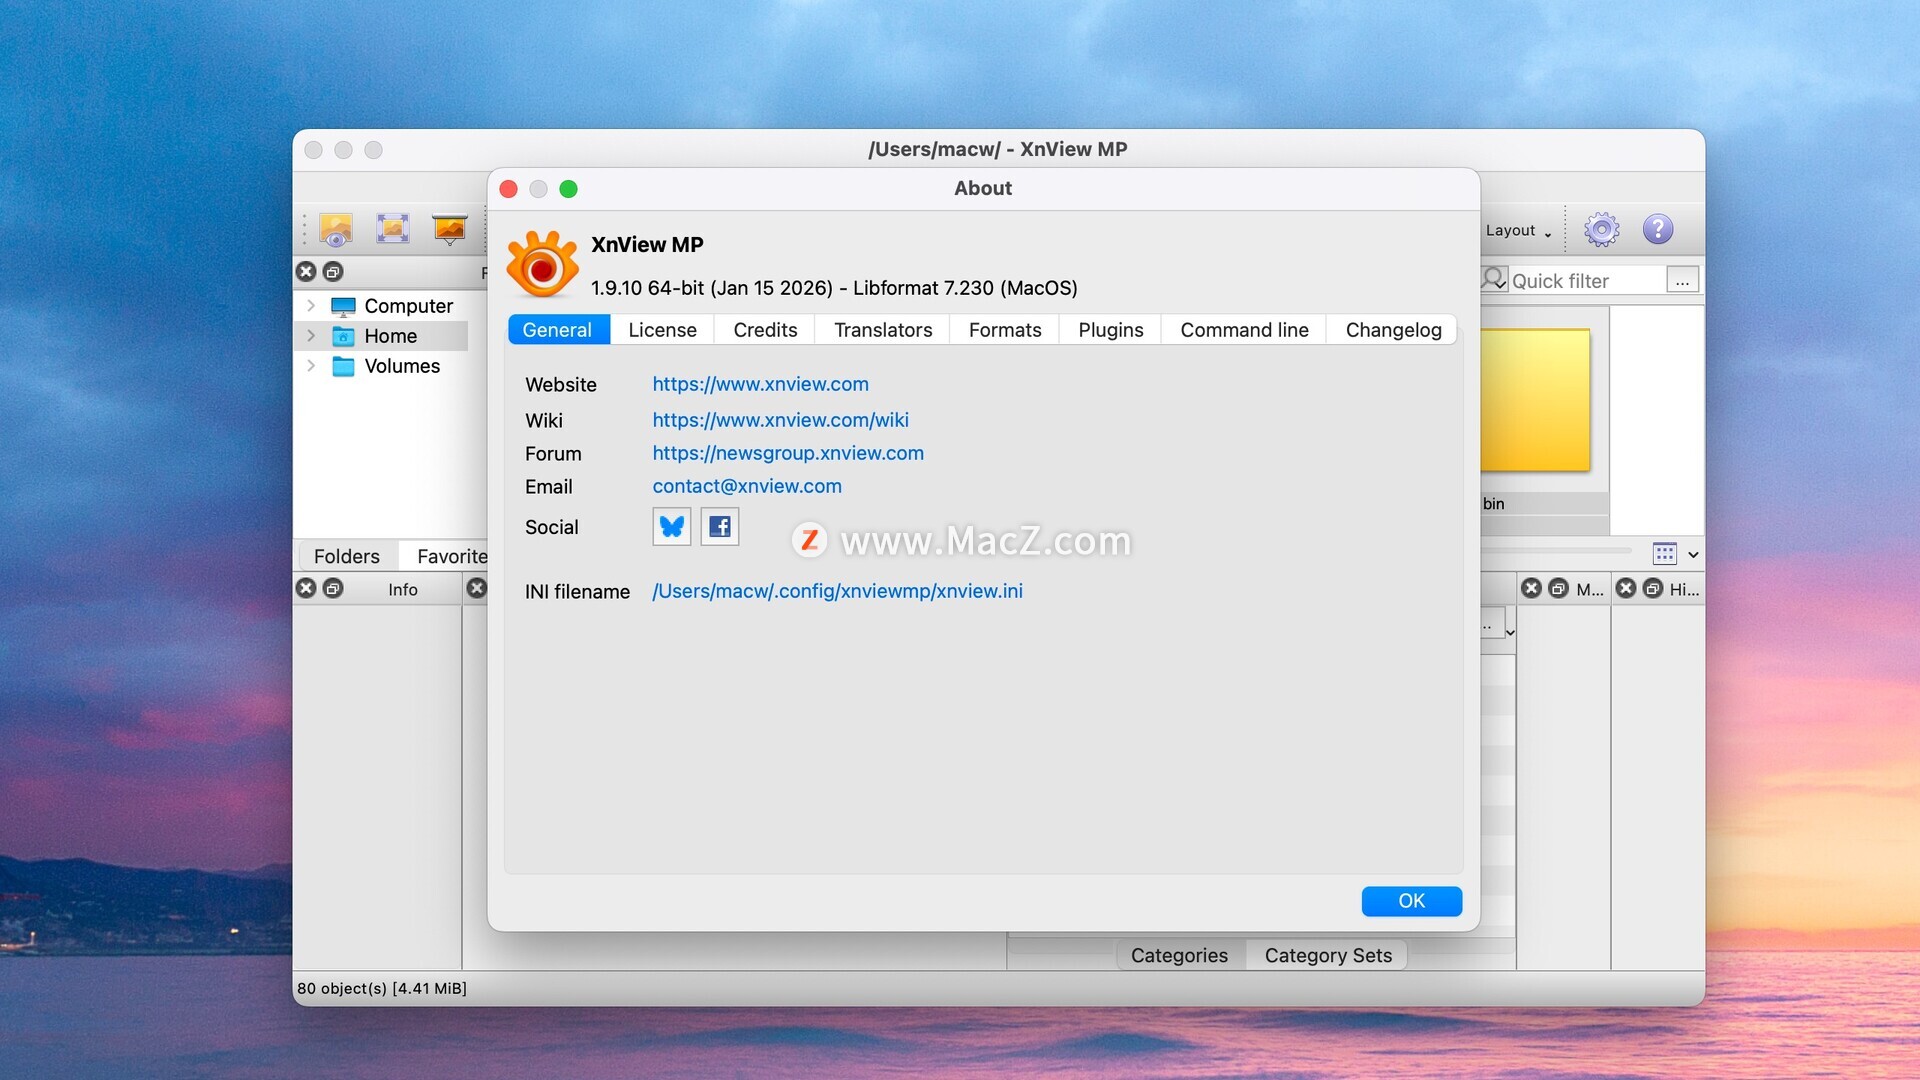Open the xnview.com website link
This screenshot has height=1080, width=1920.
(x=760, y=384)
